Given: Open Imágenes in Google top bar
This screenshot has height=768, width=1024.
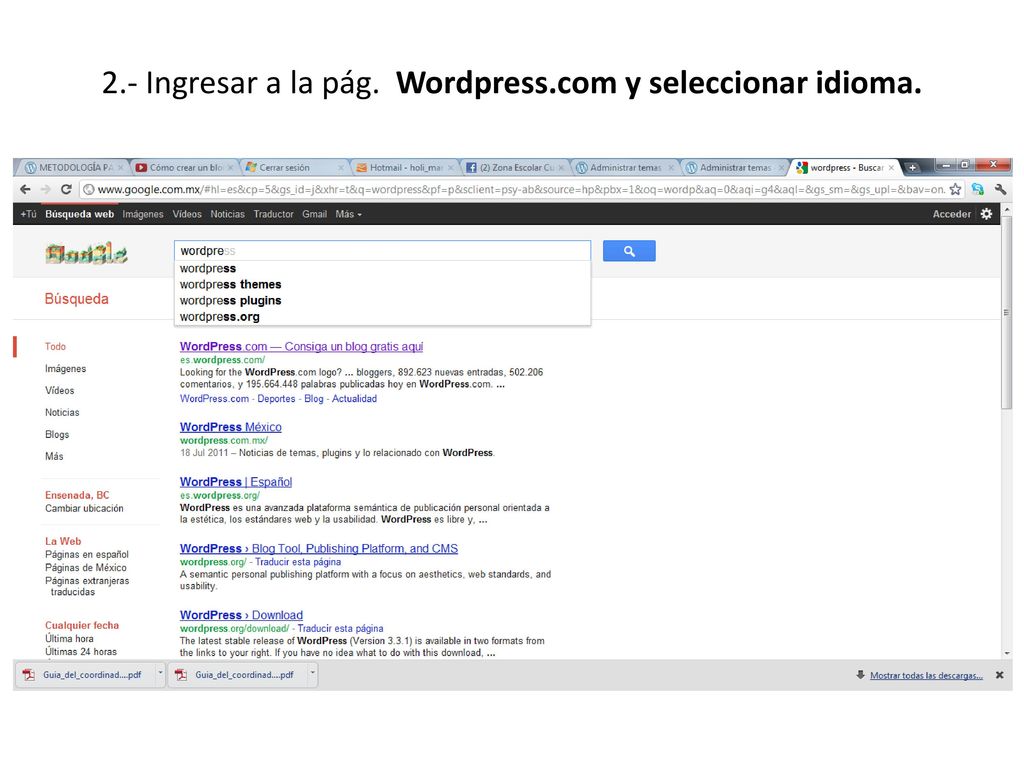Looking at the screenshot, I should point(143,214).
